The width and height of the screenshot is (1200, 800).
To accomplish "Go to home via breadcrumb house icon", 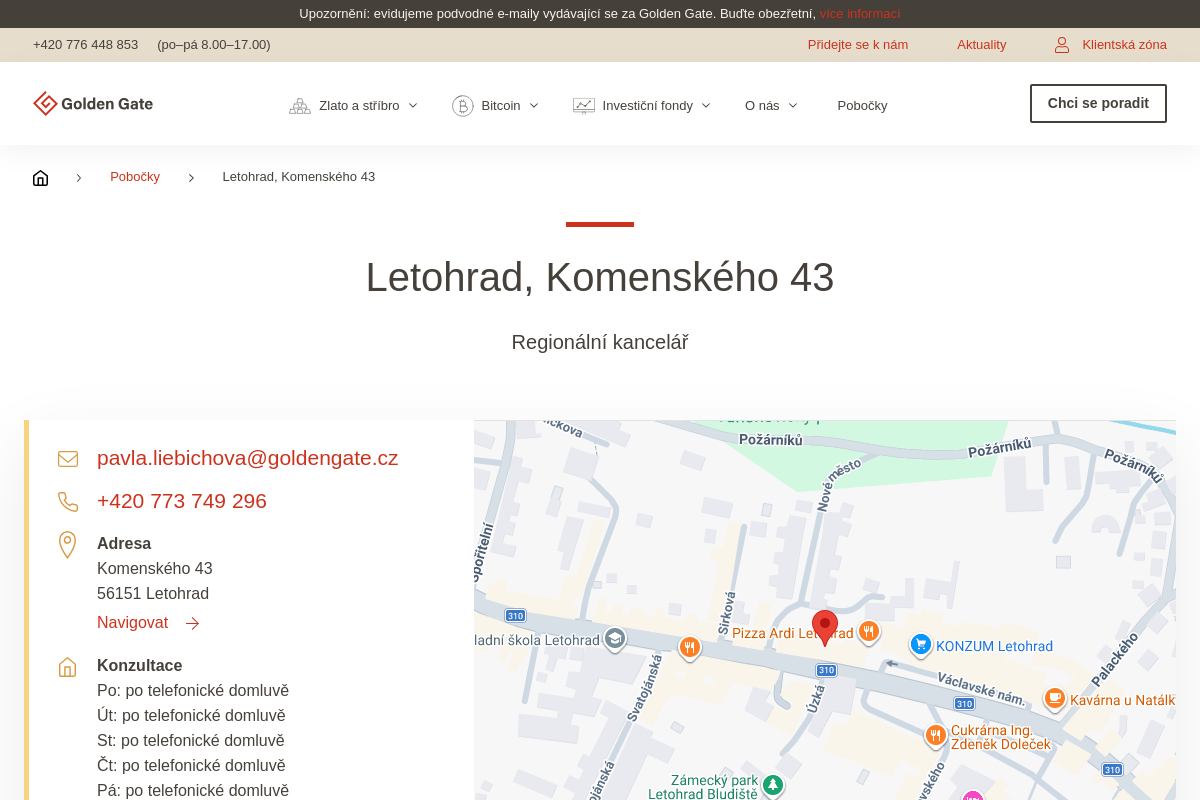I will (x=40, y=178).
